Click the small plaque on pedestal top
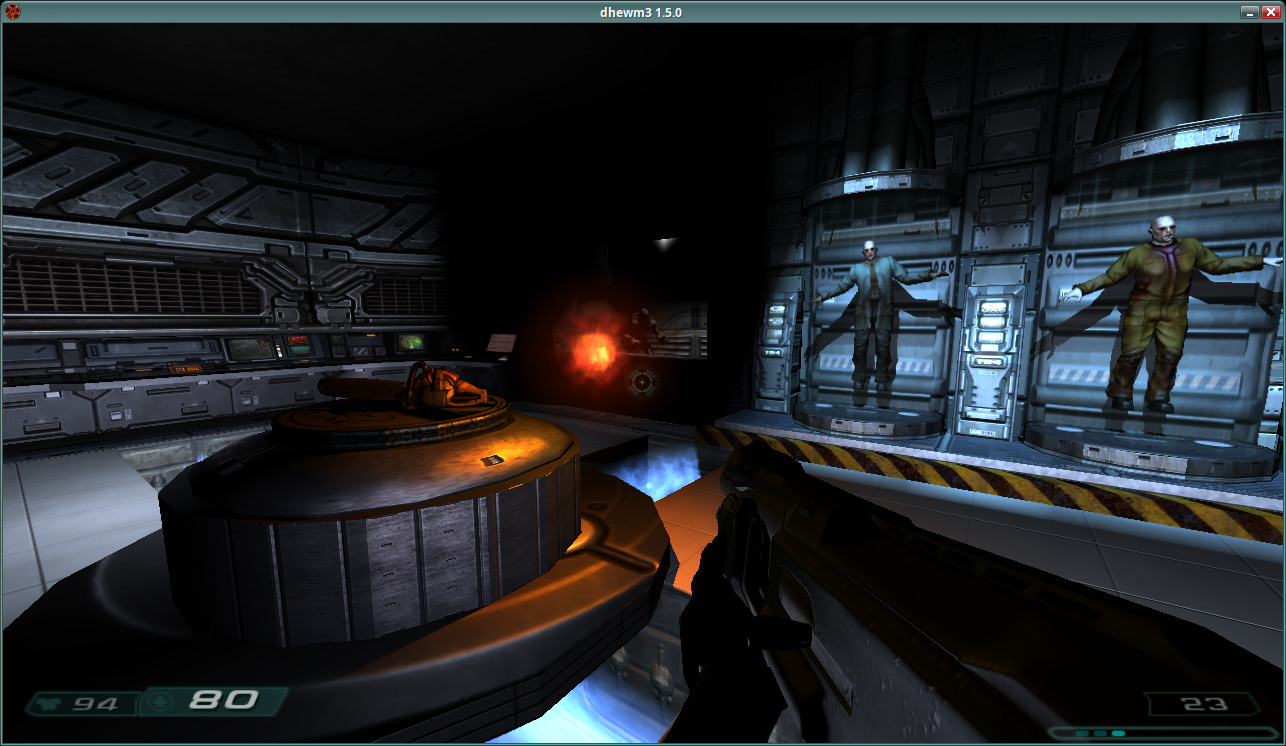Screen dimensions: 1286x746 491,460
